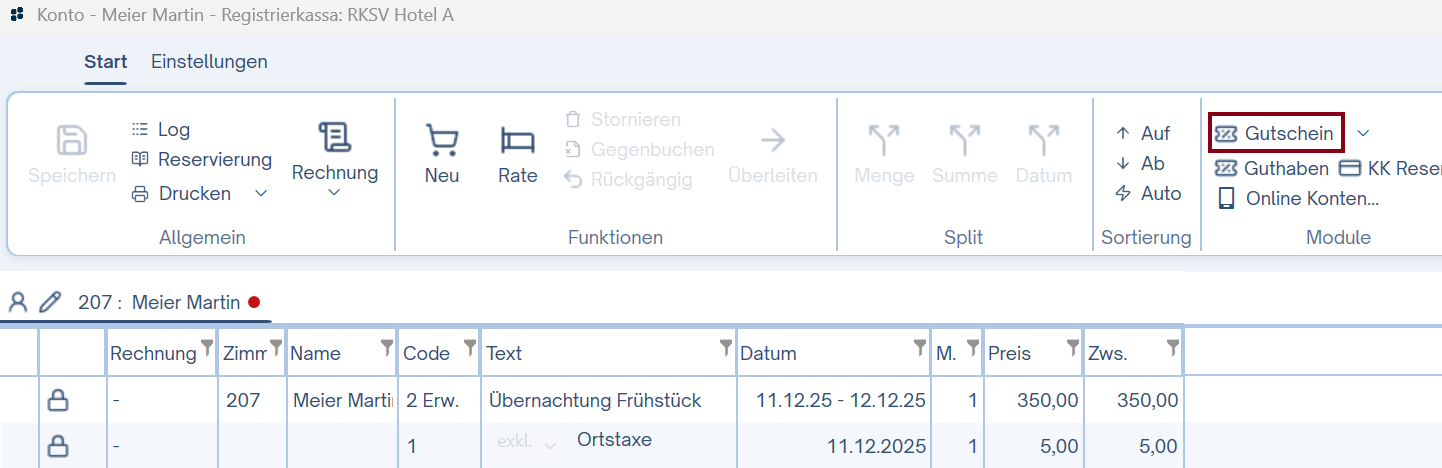Open the Log list
1442x468 pixels.
tap(160, 129)
